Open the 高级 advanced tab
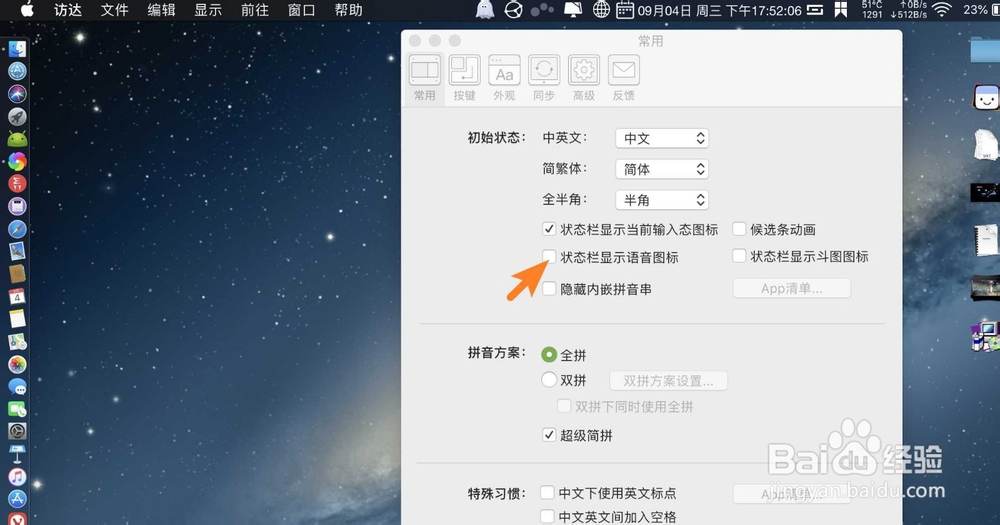 pyautogui.click(x=584, y=78)
